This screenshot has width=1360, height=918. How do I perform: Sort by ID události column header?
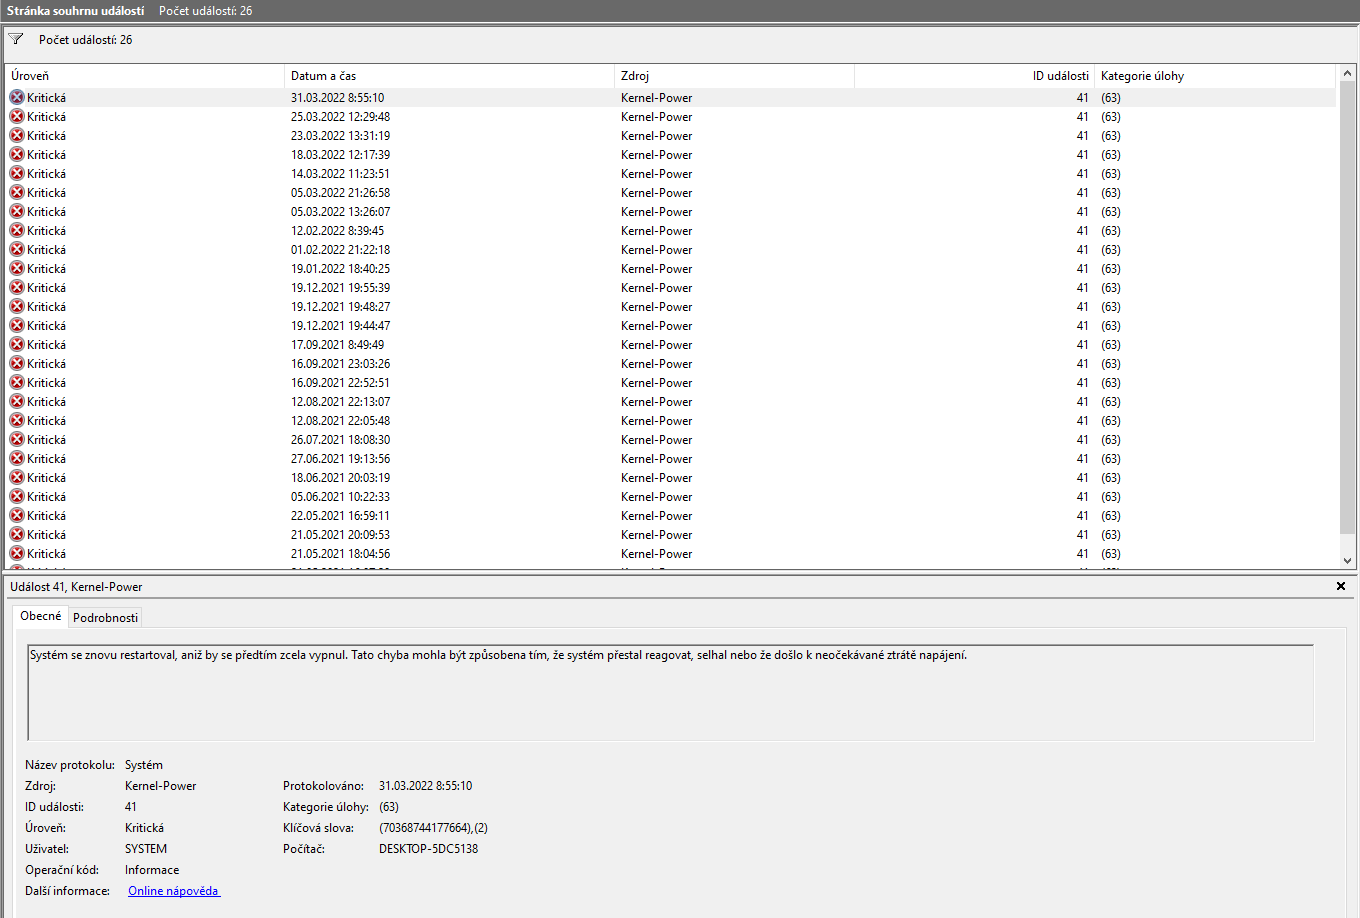[974, 76]
